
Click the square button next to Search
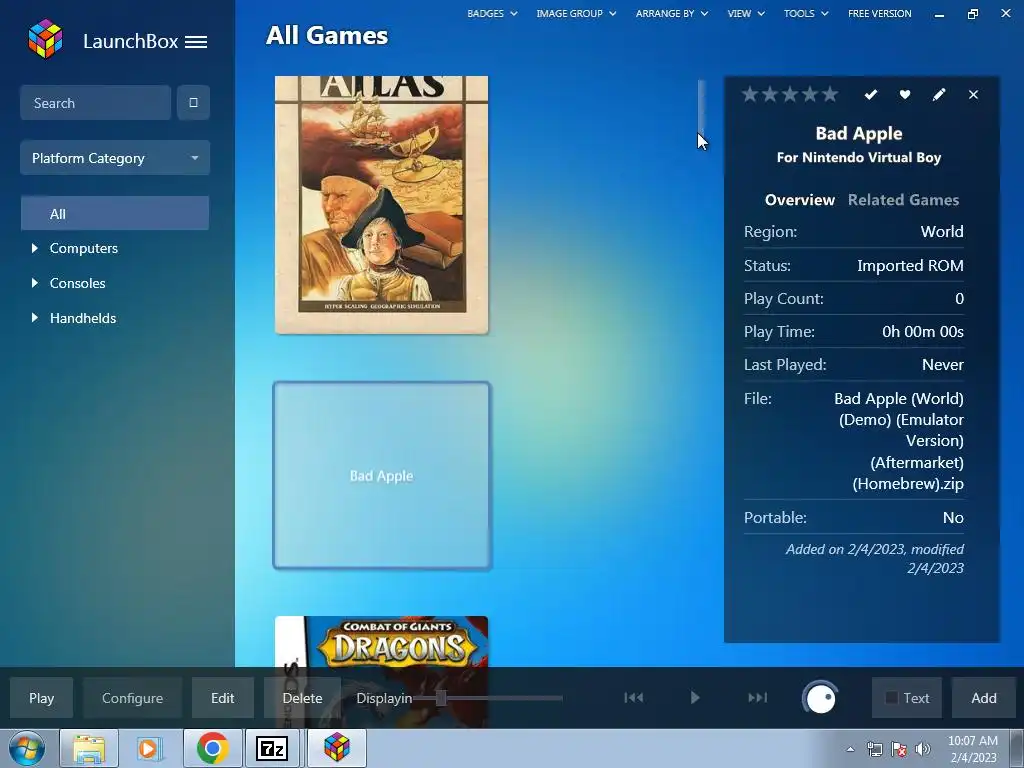click(x=193, y=103)
